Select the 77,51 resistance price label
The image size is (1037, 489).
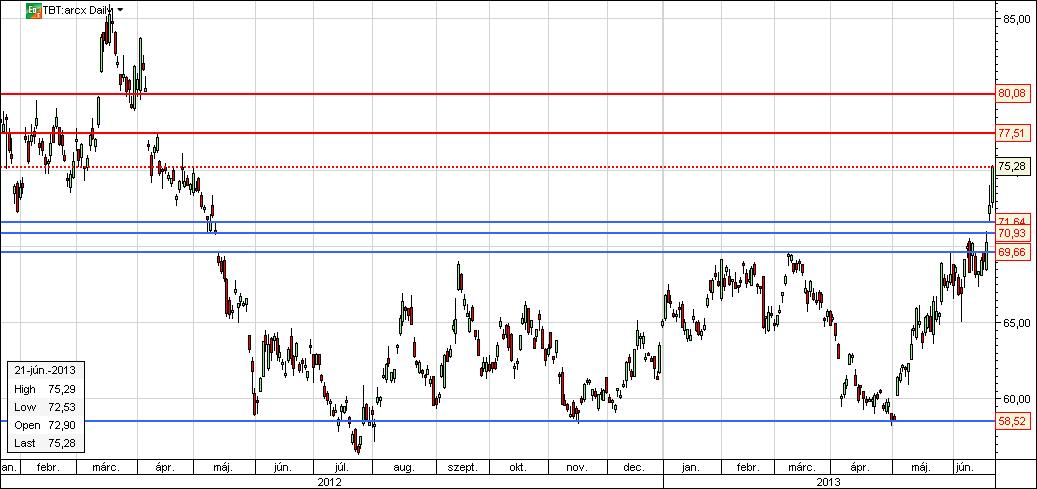click(x=1014, y=133)
